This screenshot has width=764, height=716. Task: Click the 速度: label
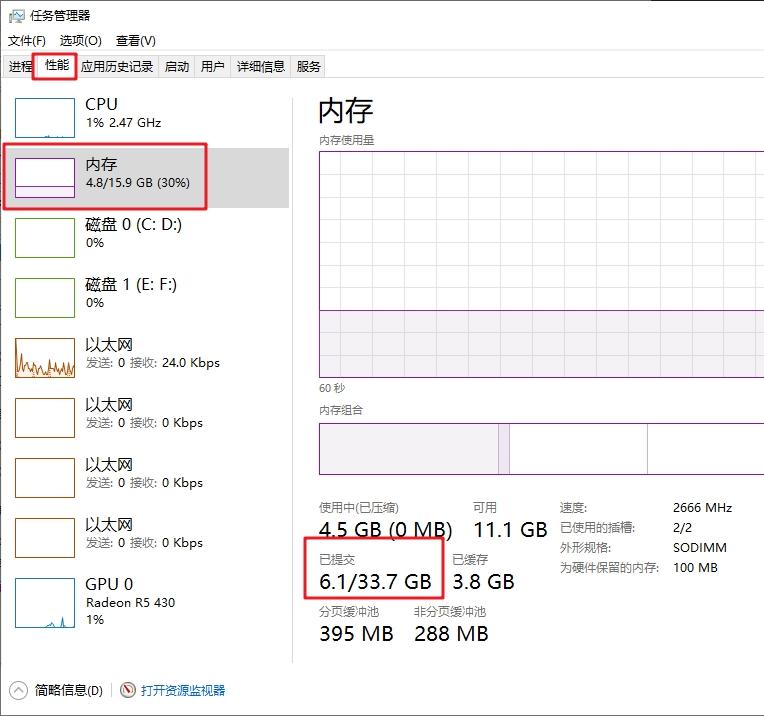pos(573,507)
